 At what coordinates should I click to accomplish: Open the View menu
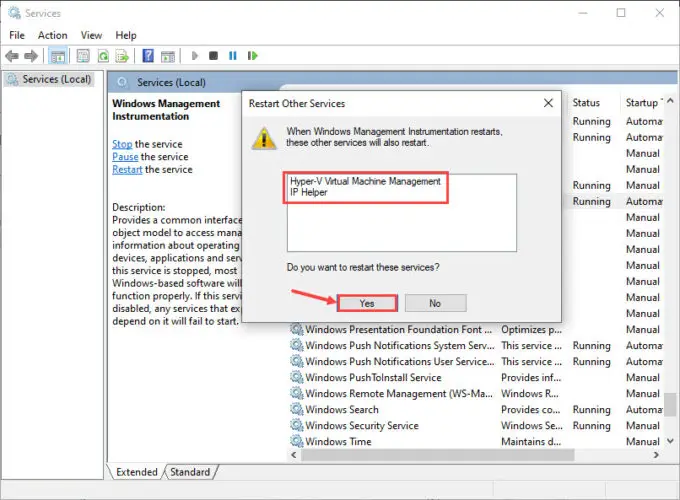[91, 35]
